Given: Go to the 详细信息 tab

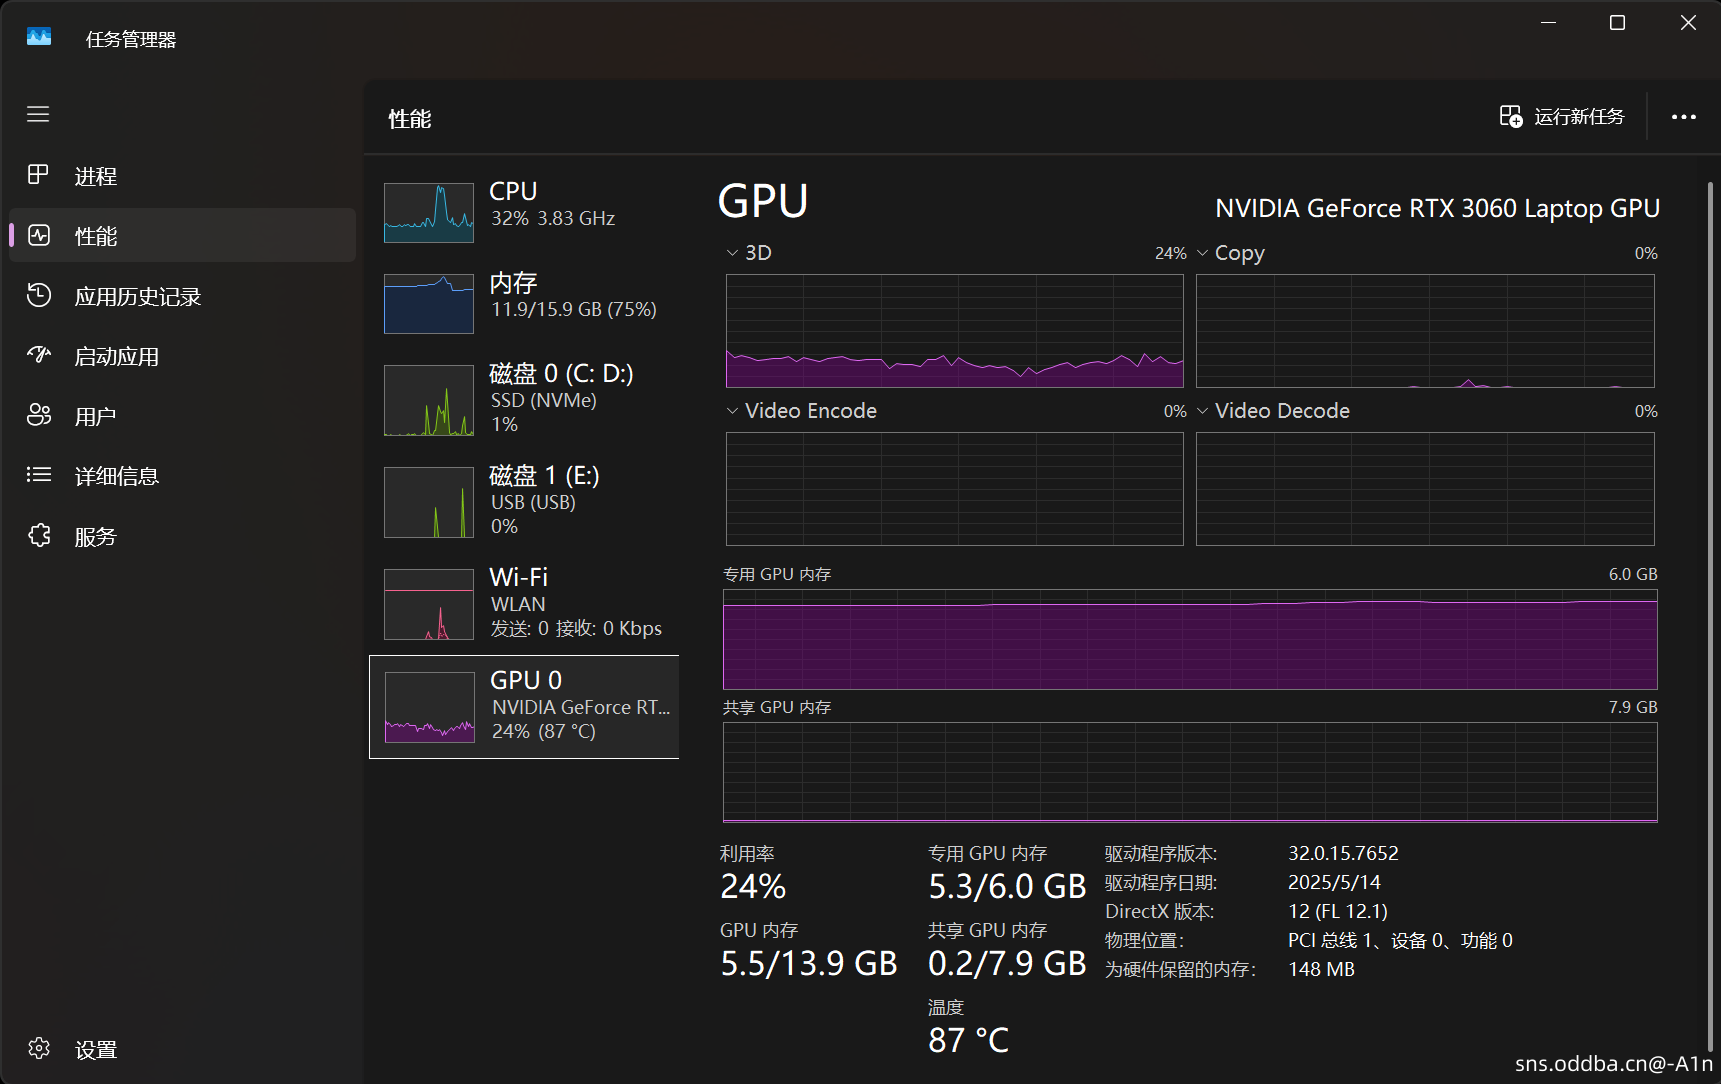Looking at the screenshot, I should pyautogui.click(x=182, y=476).
